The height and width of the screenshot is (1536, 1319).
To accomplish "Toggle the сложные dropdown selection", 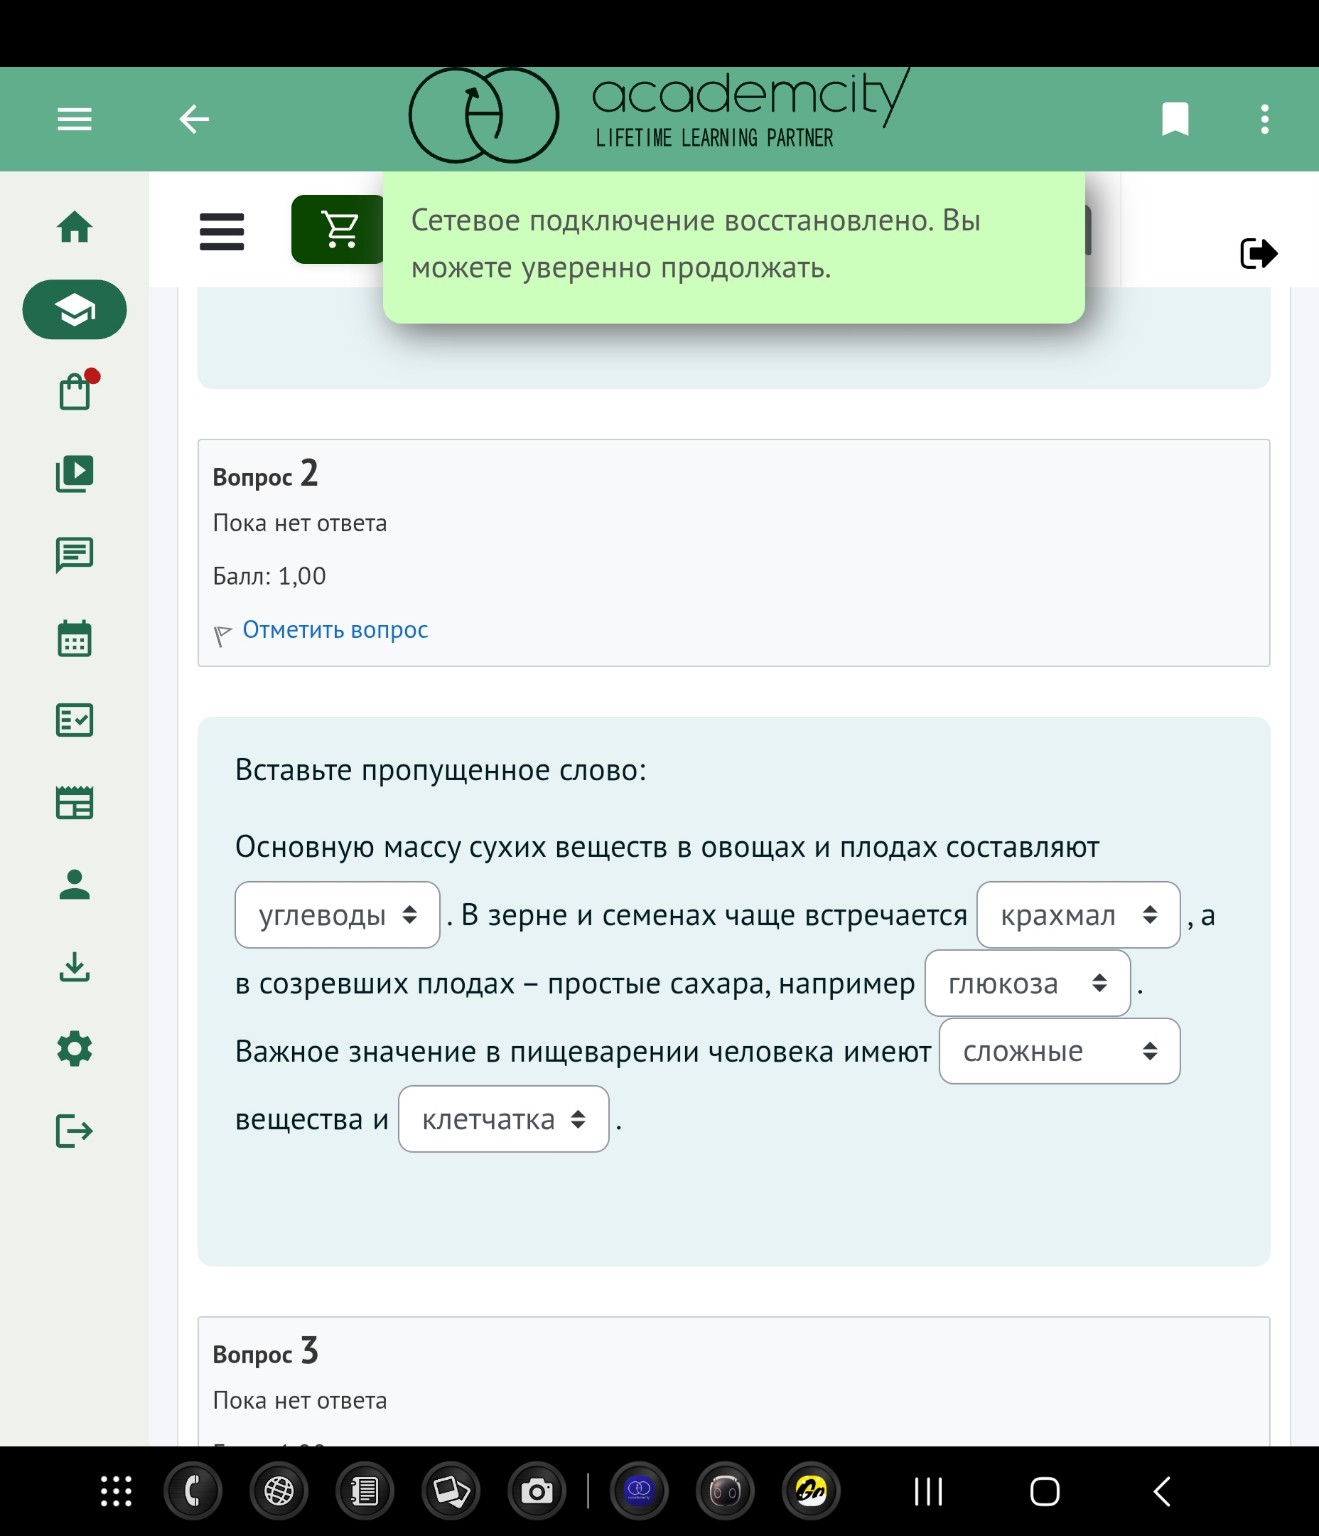I will pos(1059,1051).
